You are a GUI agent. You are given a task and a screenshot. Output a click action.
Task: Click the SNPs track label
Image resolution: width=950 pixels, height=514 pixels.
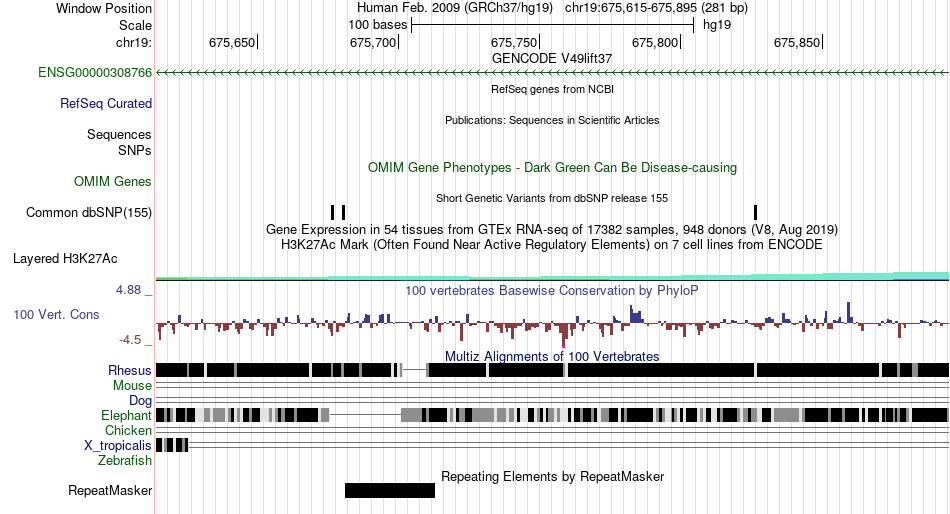point(135,150)
